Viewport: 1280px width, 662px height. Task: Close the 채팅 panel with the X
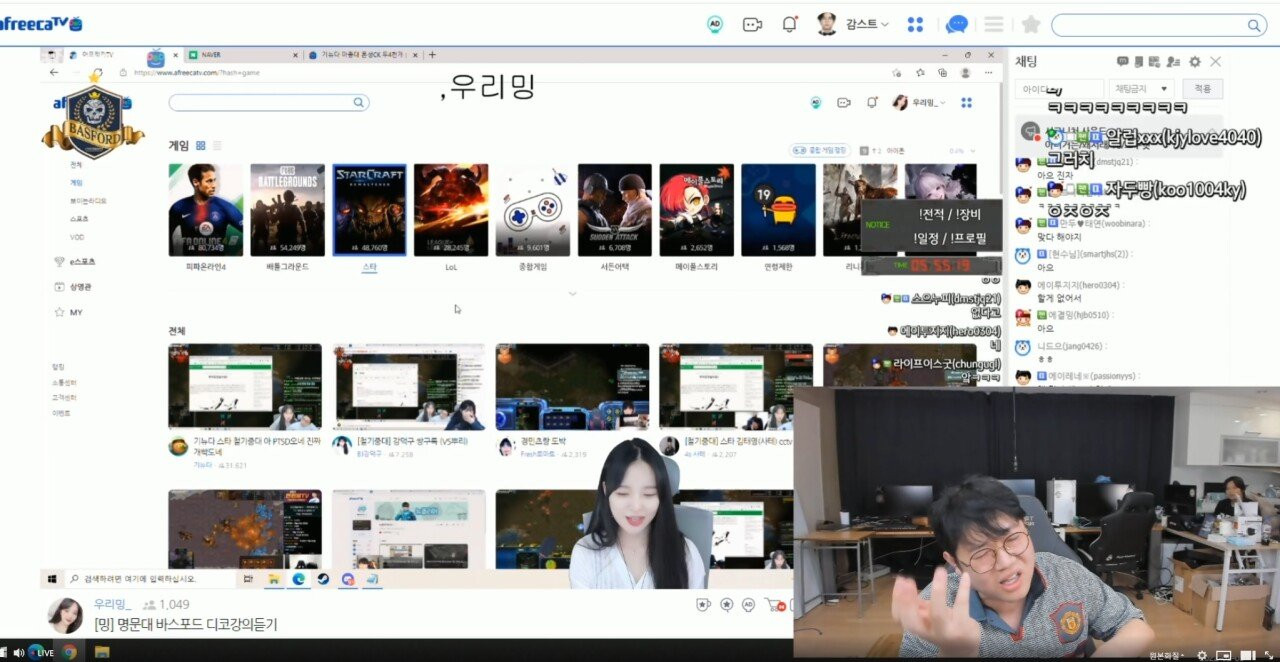(x=1215, y=62)
